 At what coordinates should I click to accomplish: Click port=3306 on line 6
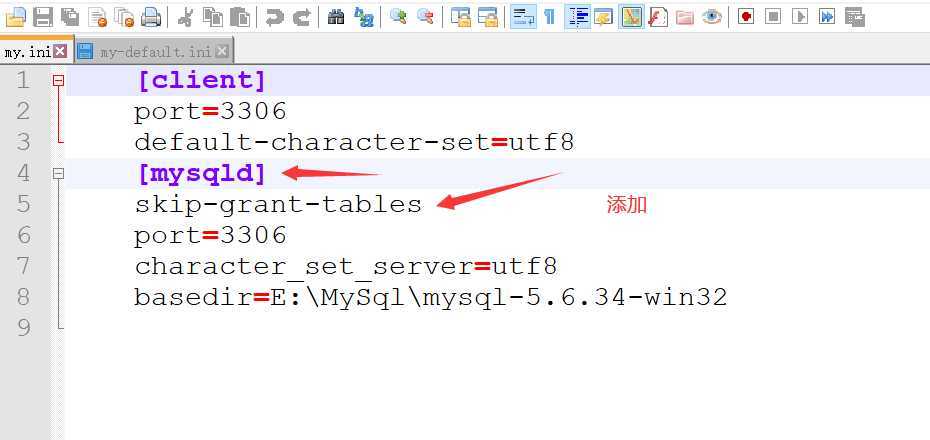[x=211, y=236]
